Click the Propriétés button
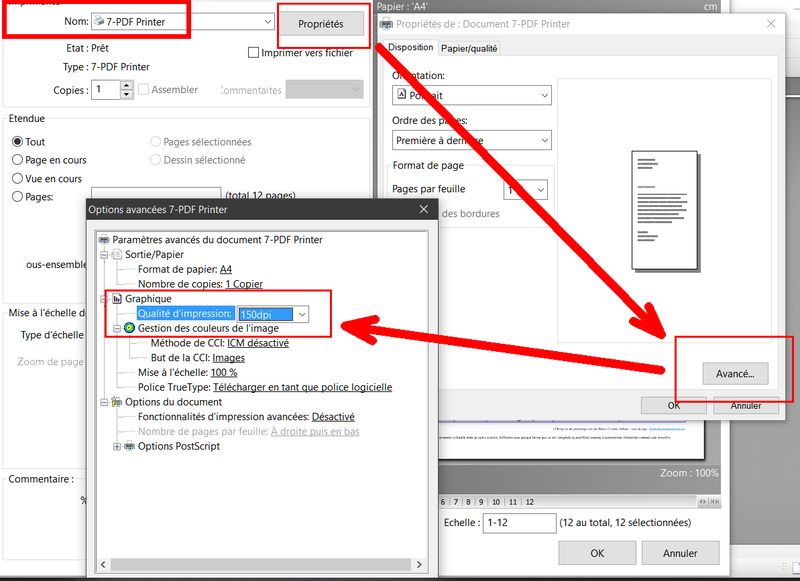Viewport: 800px width, 581px height. (320, 24)
